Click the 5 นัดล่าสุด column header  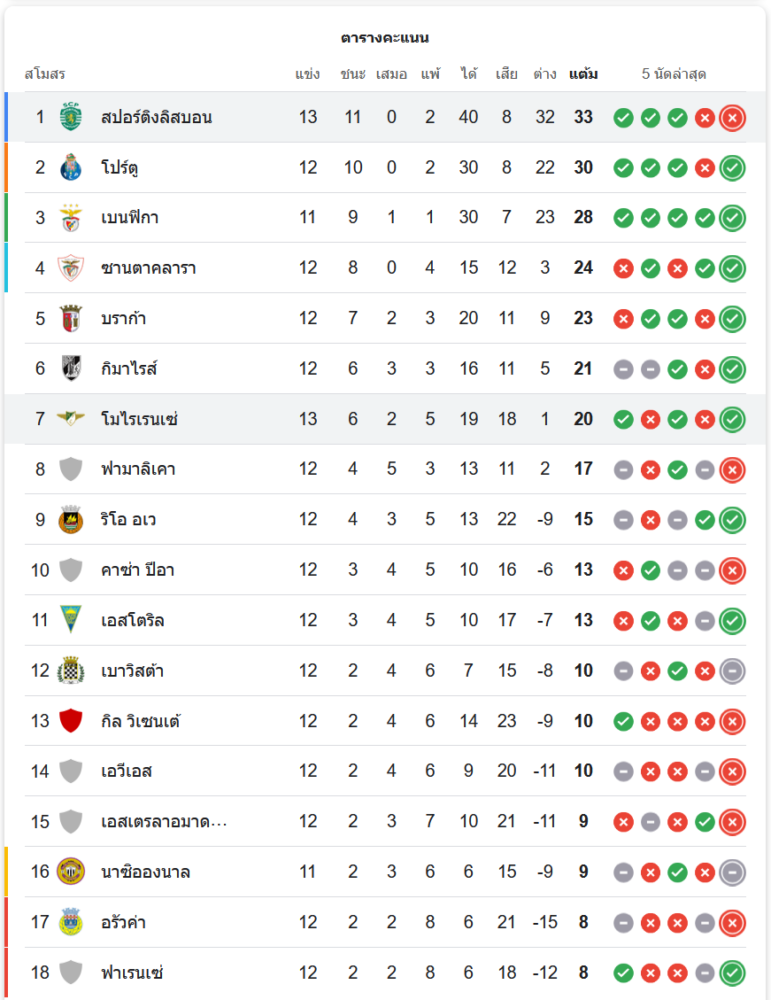[x=674, y=74]
